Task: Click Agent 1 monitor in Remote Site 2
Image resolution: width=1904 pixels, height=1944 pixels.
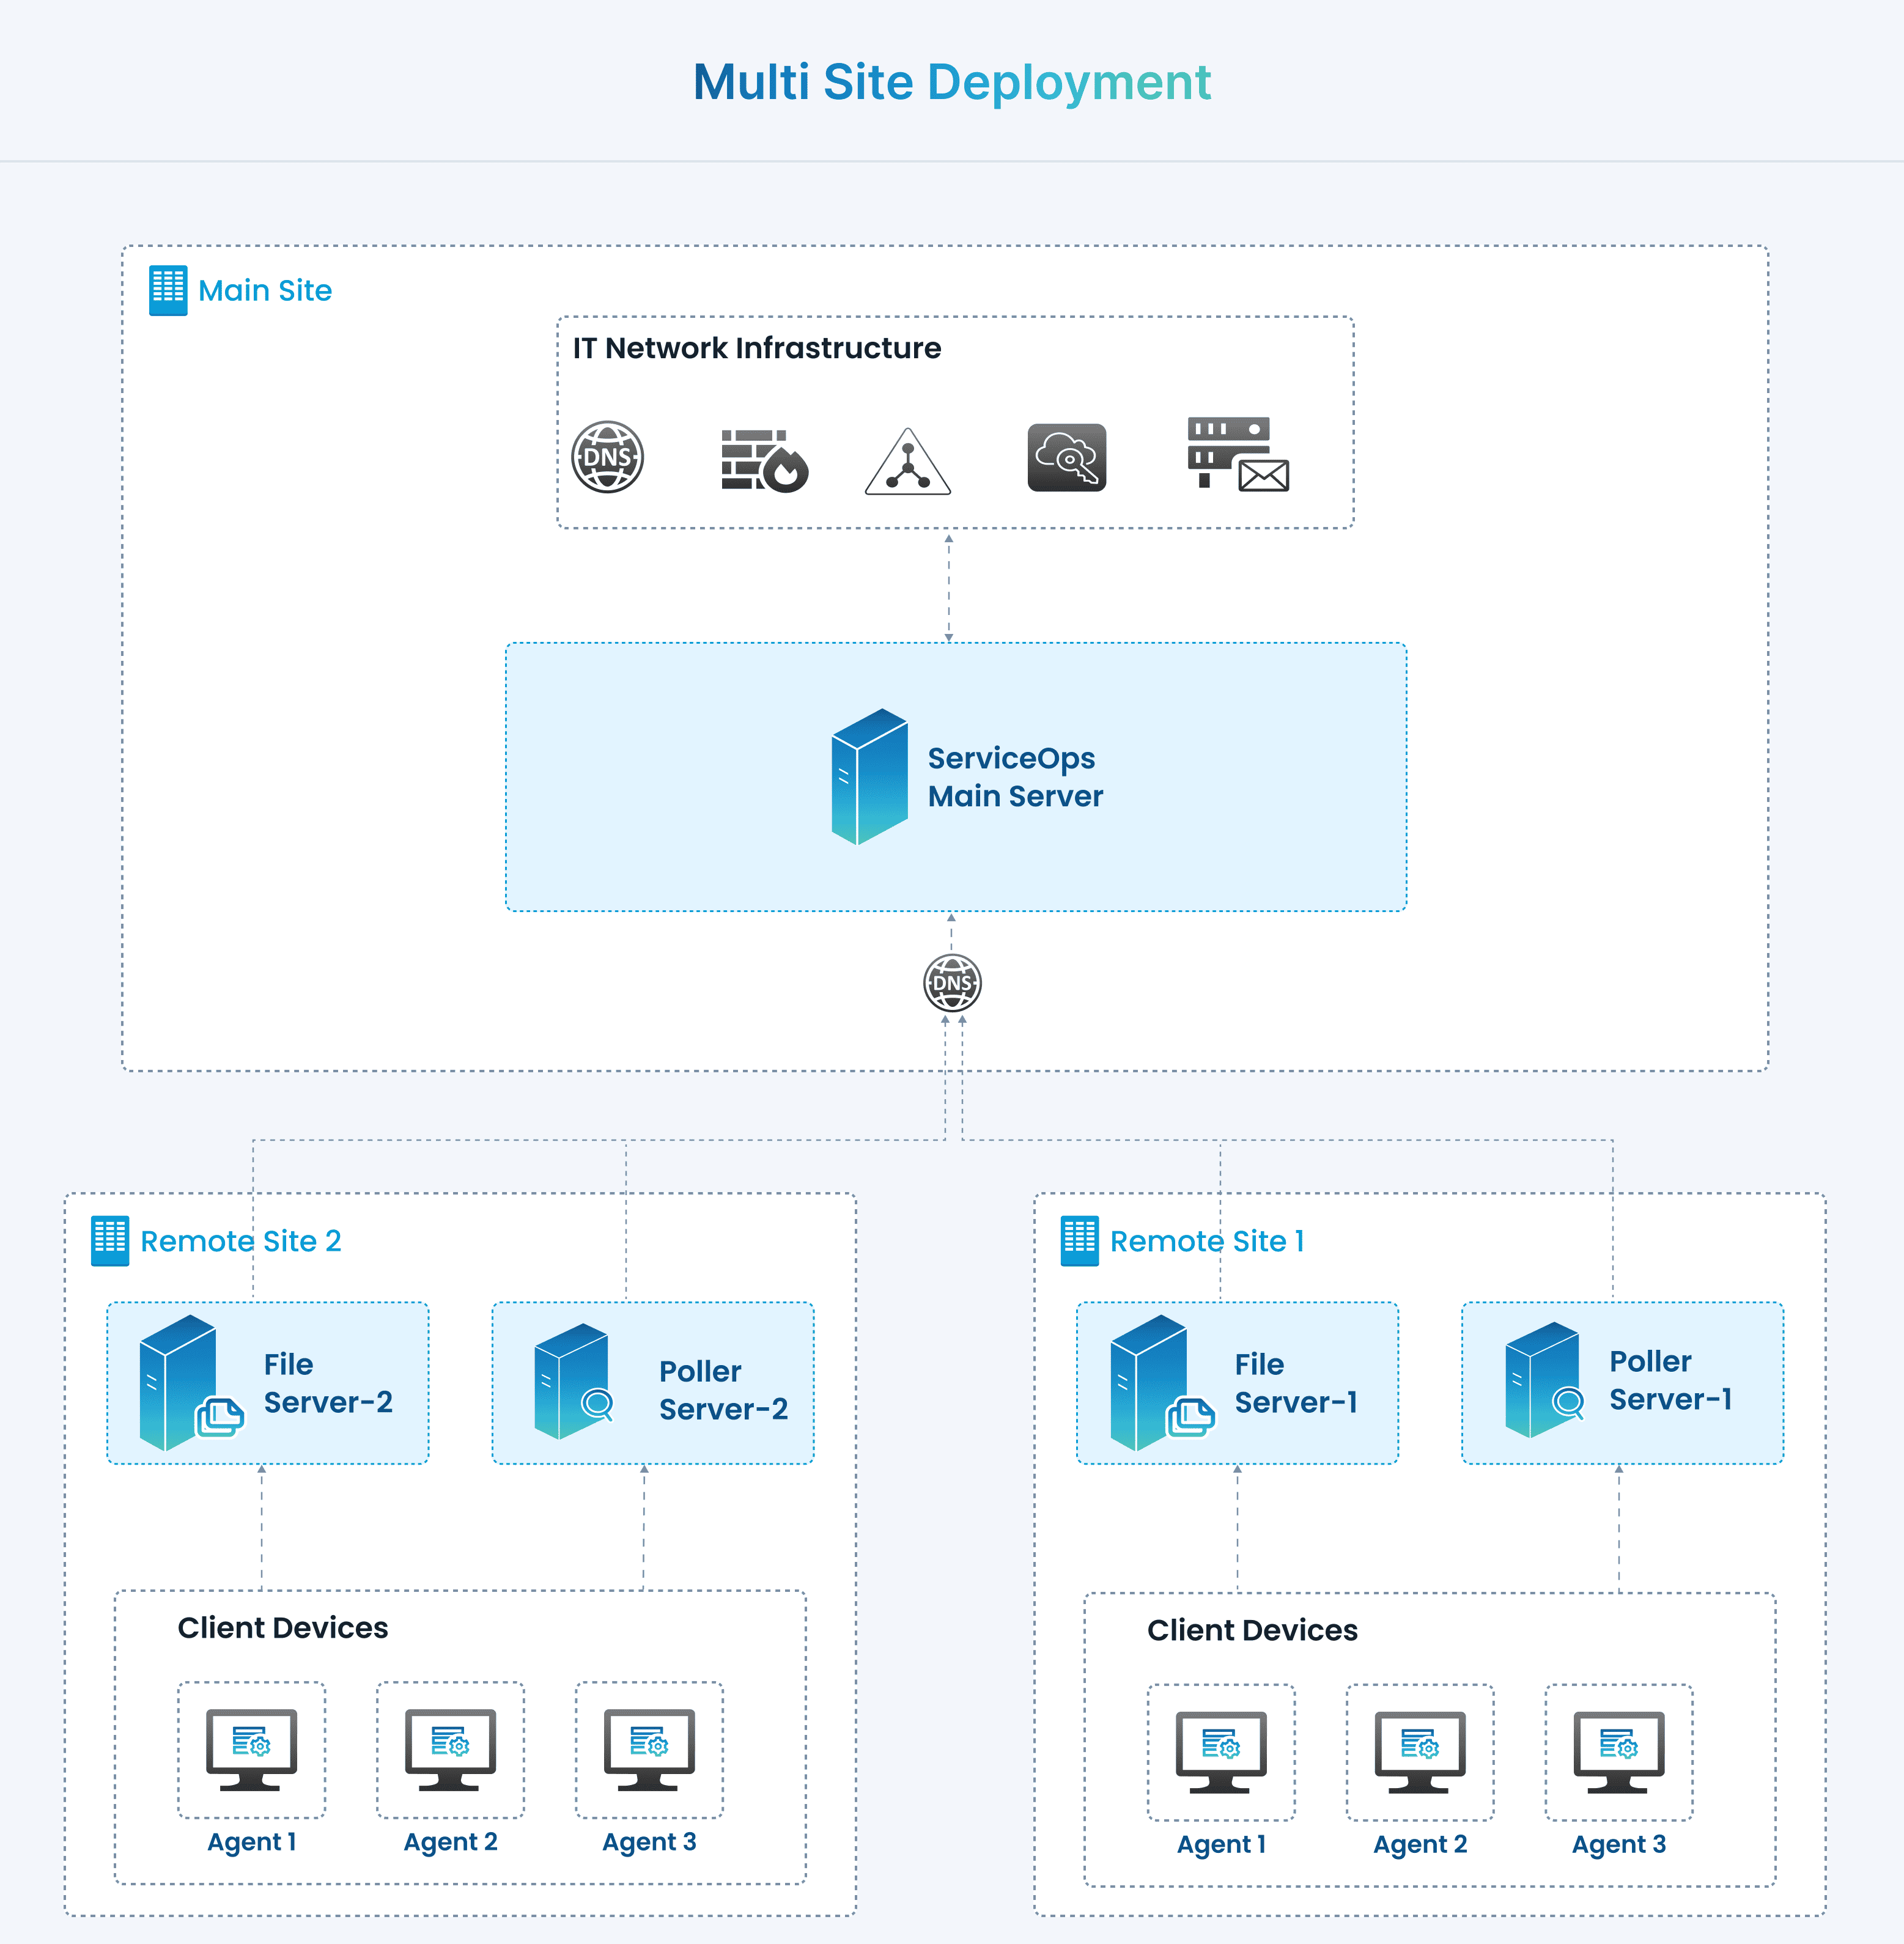Action: (251, 1749)
